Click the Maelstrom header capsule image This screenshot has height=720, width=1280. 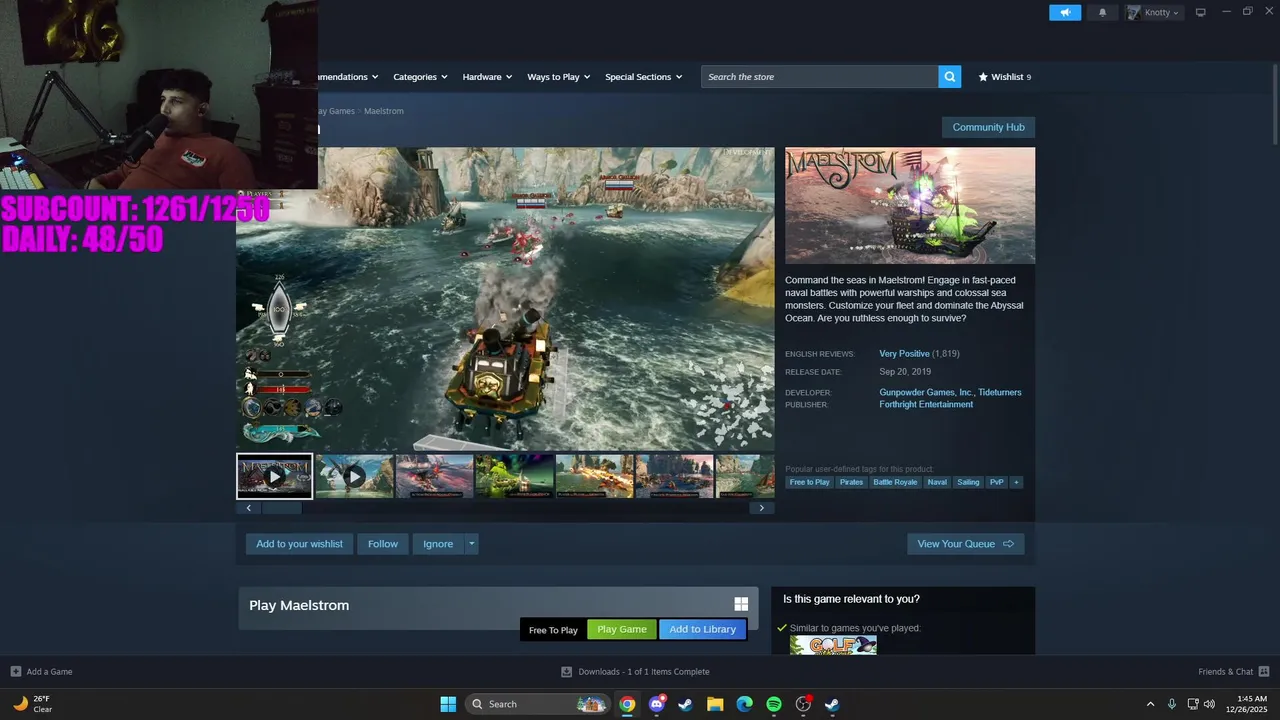click(910, 206)
